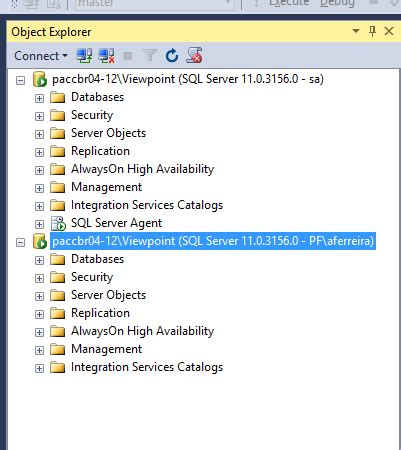401x450 pixels.
Task: Toggle the Object Explorer auto-hide pin
Action: (372, 31)
